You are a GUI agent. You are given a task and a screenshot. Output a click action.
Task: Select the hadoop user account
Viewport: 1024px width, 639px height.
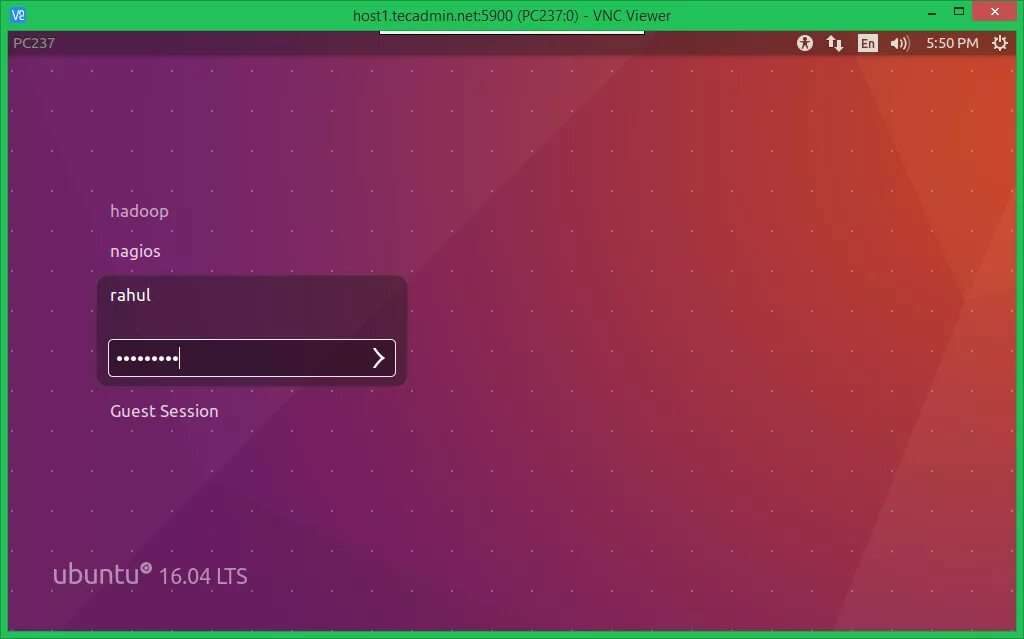[139, 211]
